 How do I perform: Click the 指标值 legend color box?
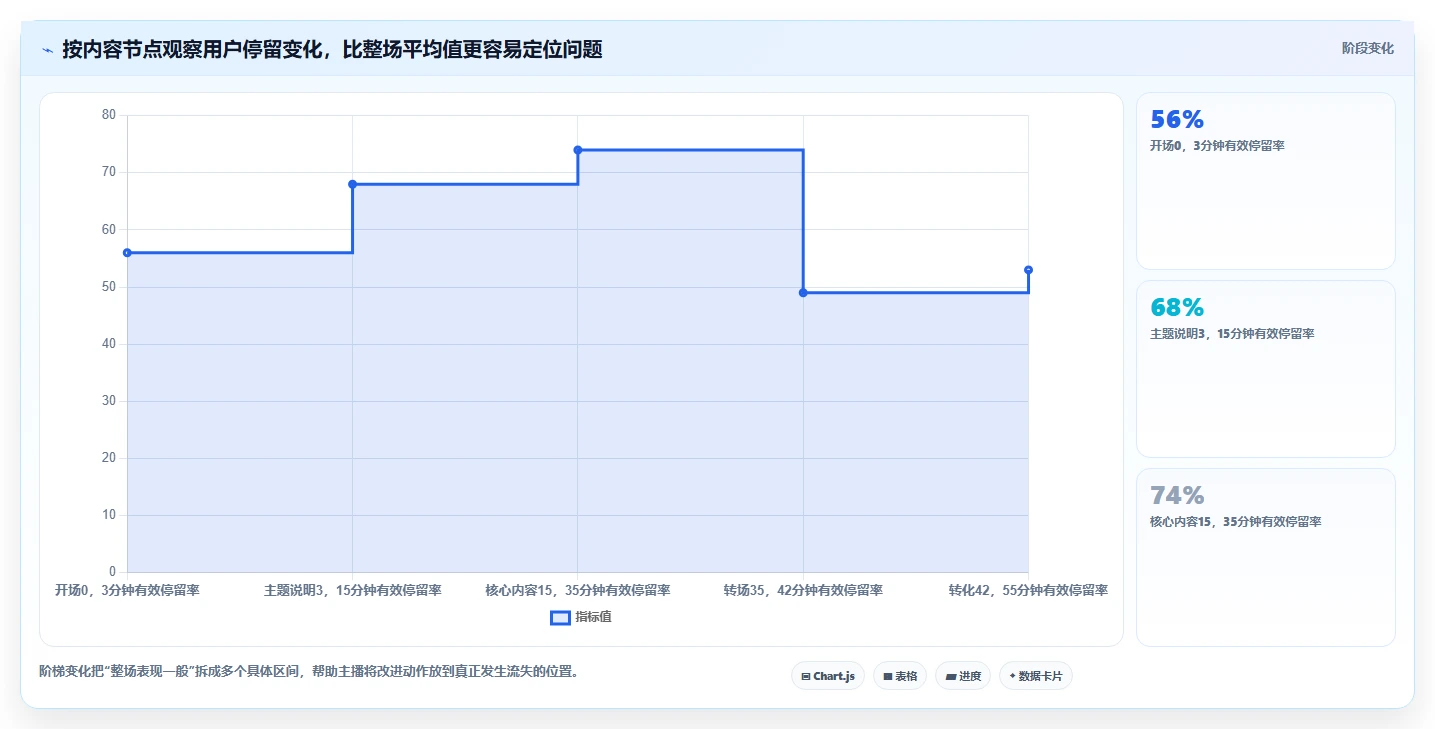pyautogui.click(x=560, y=618)
